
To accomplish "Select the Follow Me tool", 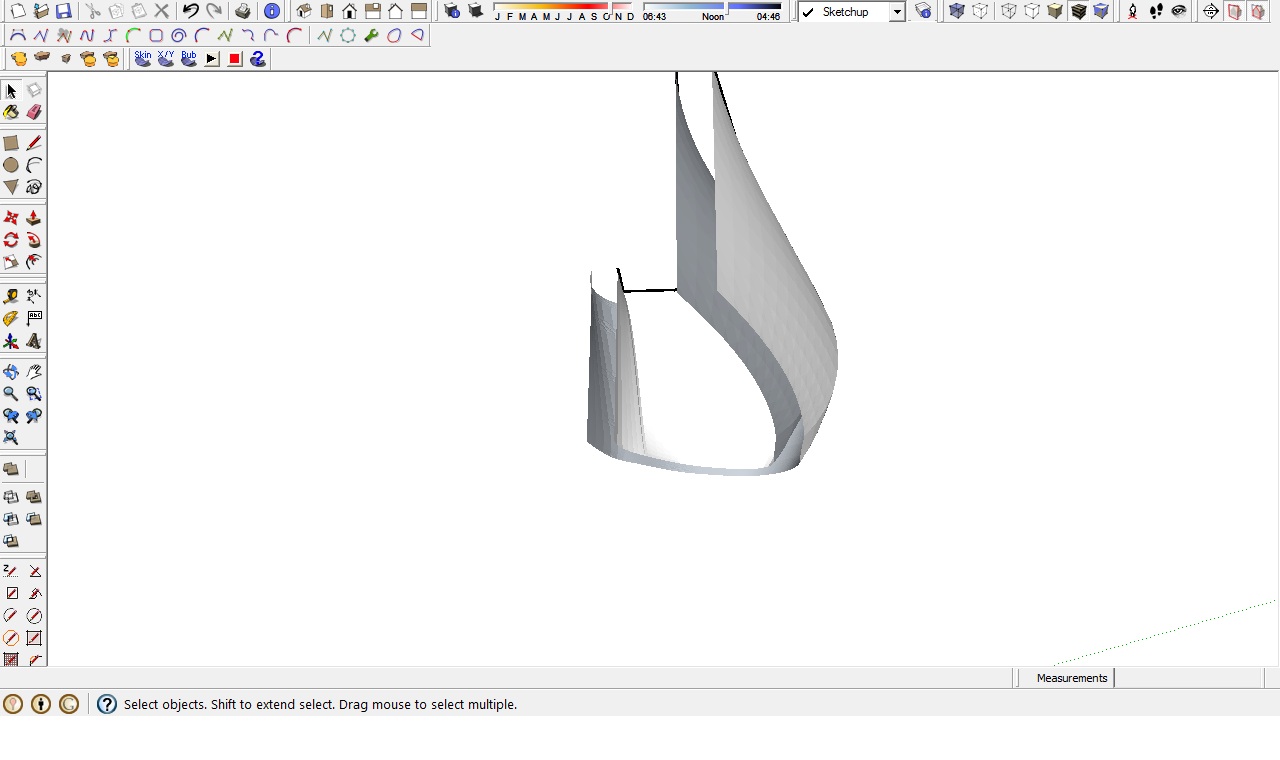I will click(34, 240).
